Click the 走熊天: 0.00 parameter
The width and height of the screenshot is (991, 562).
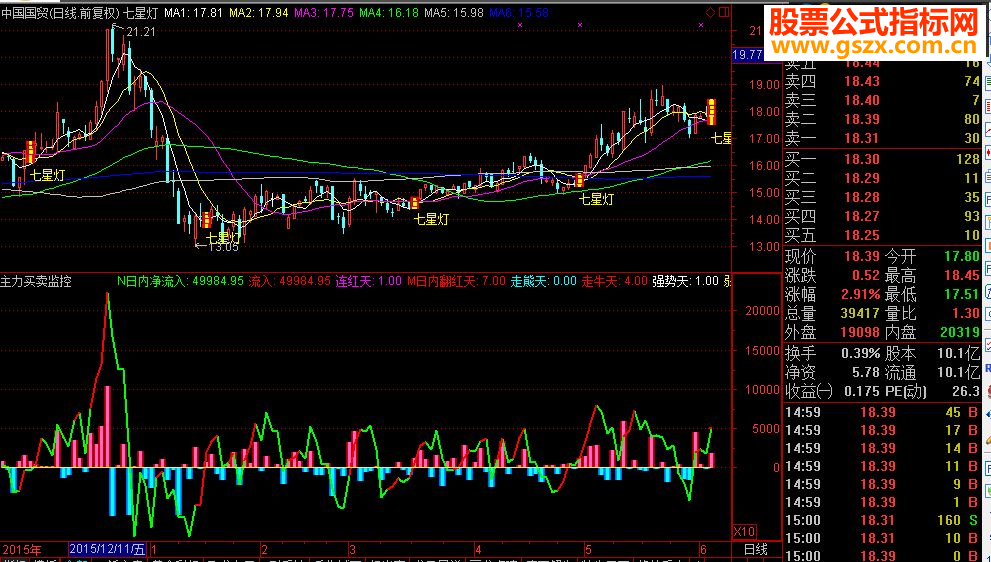[544, 281]
